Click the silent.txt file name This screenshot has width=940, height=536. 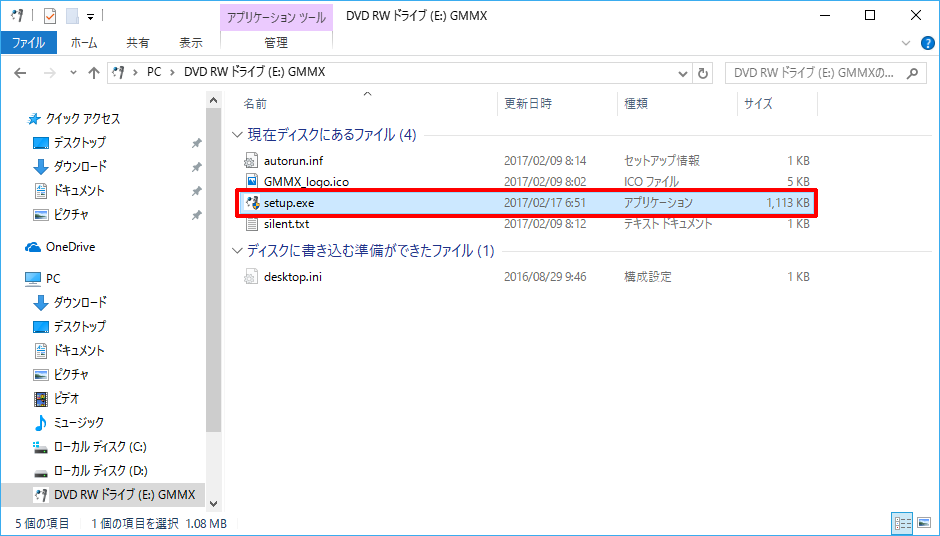(287, 224)
